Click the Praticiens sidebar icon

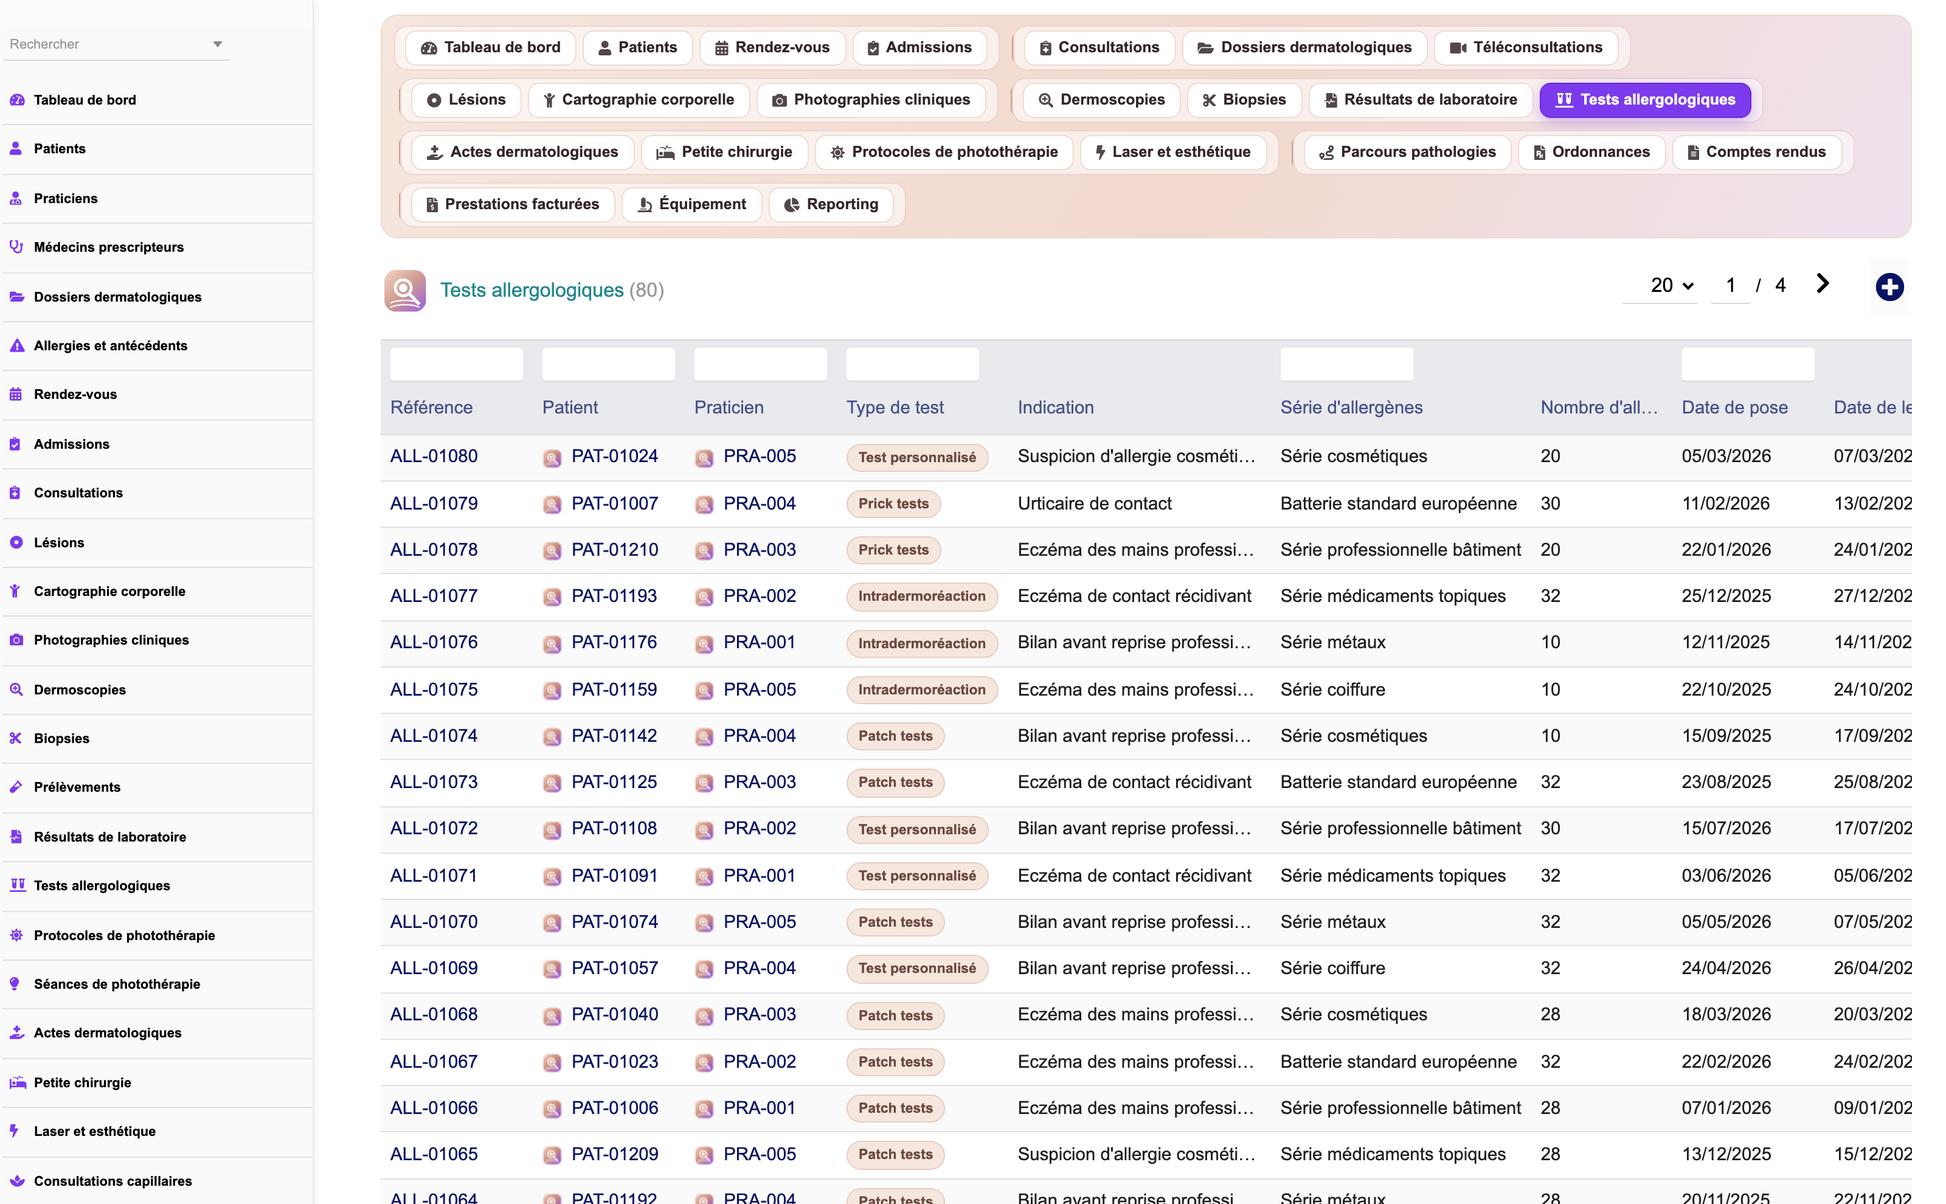coord(17,198)
